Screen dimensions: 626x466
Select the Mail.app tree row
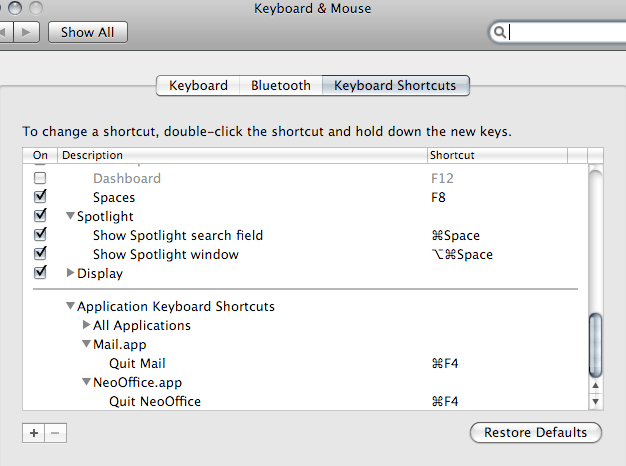305,344
